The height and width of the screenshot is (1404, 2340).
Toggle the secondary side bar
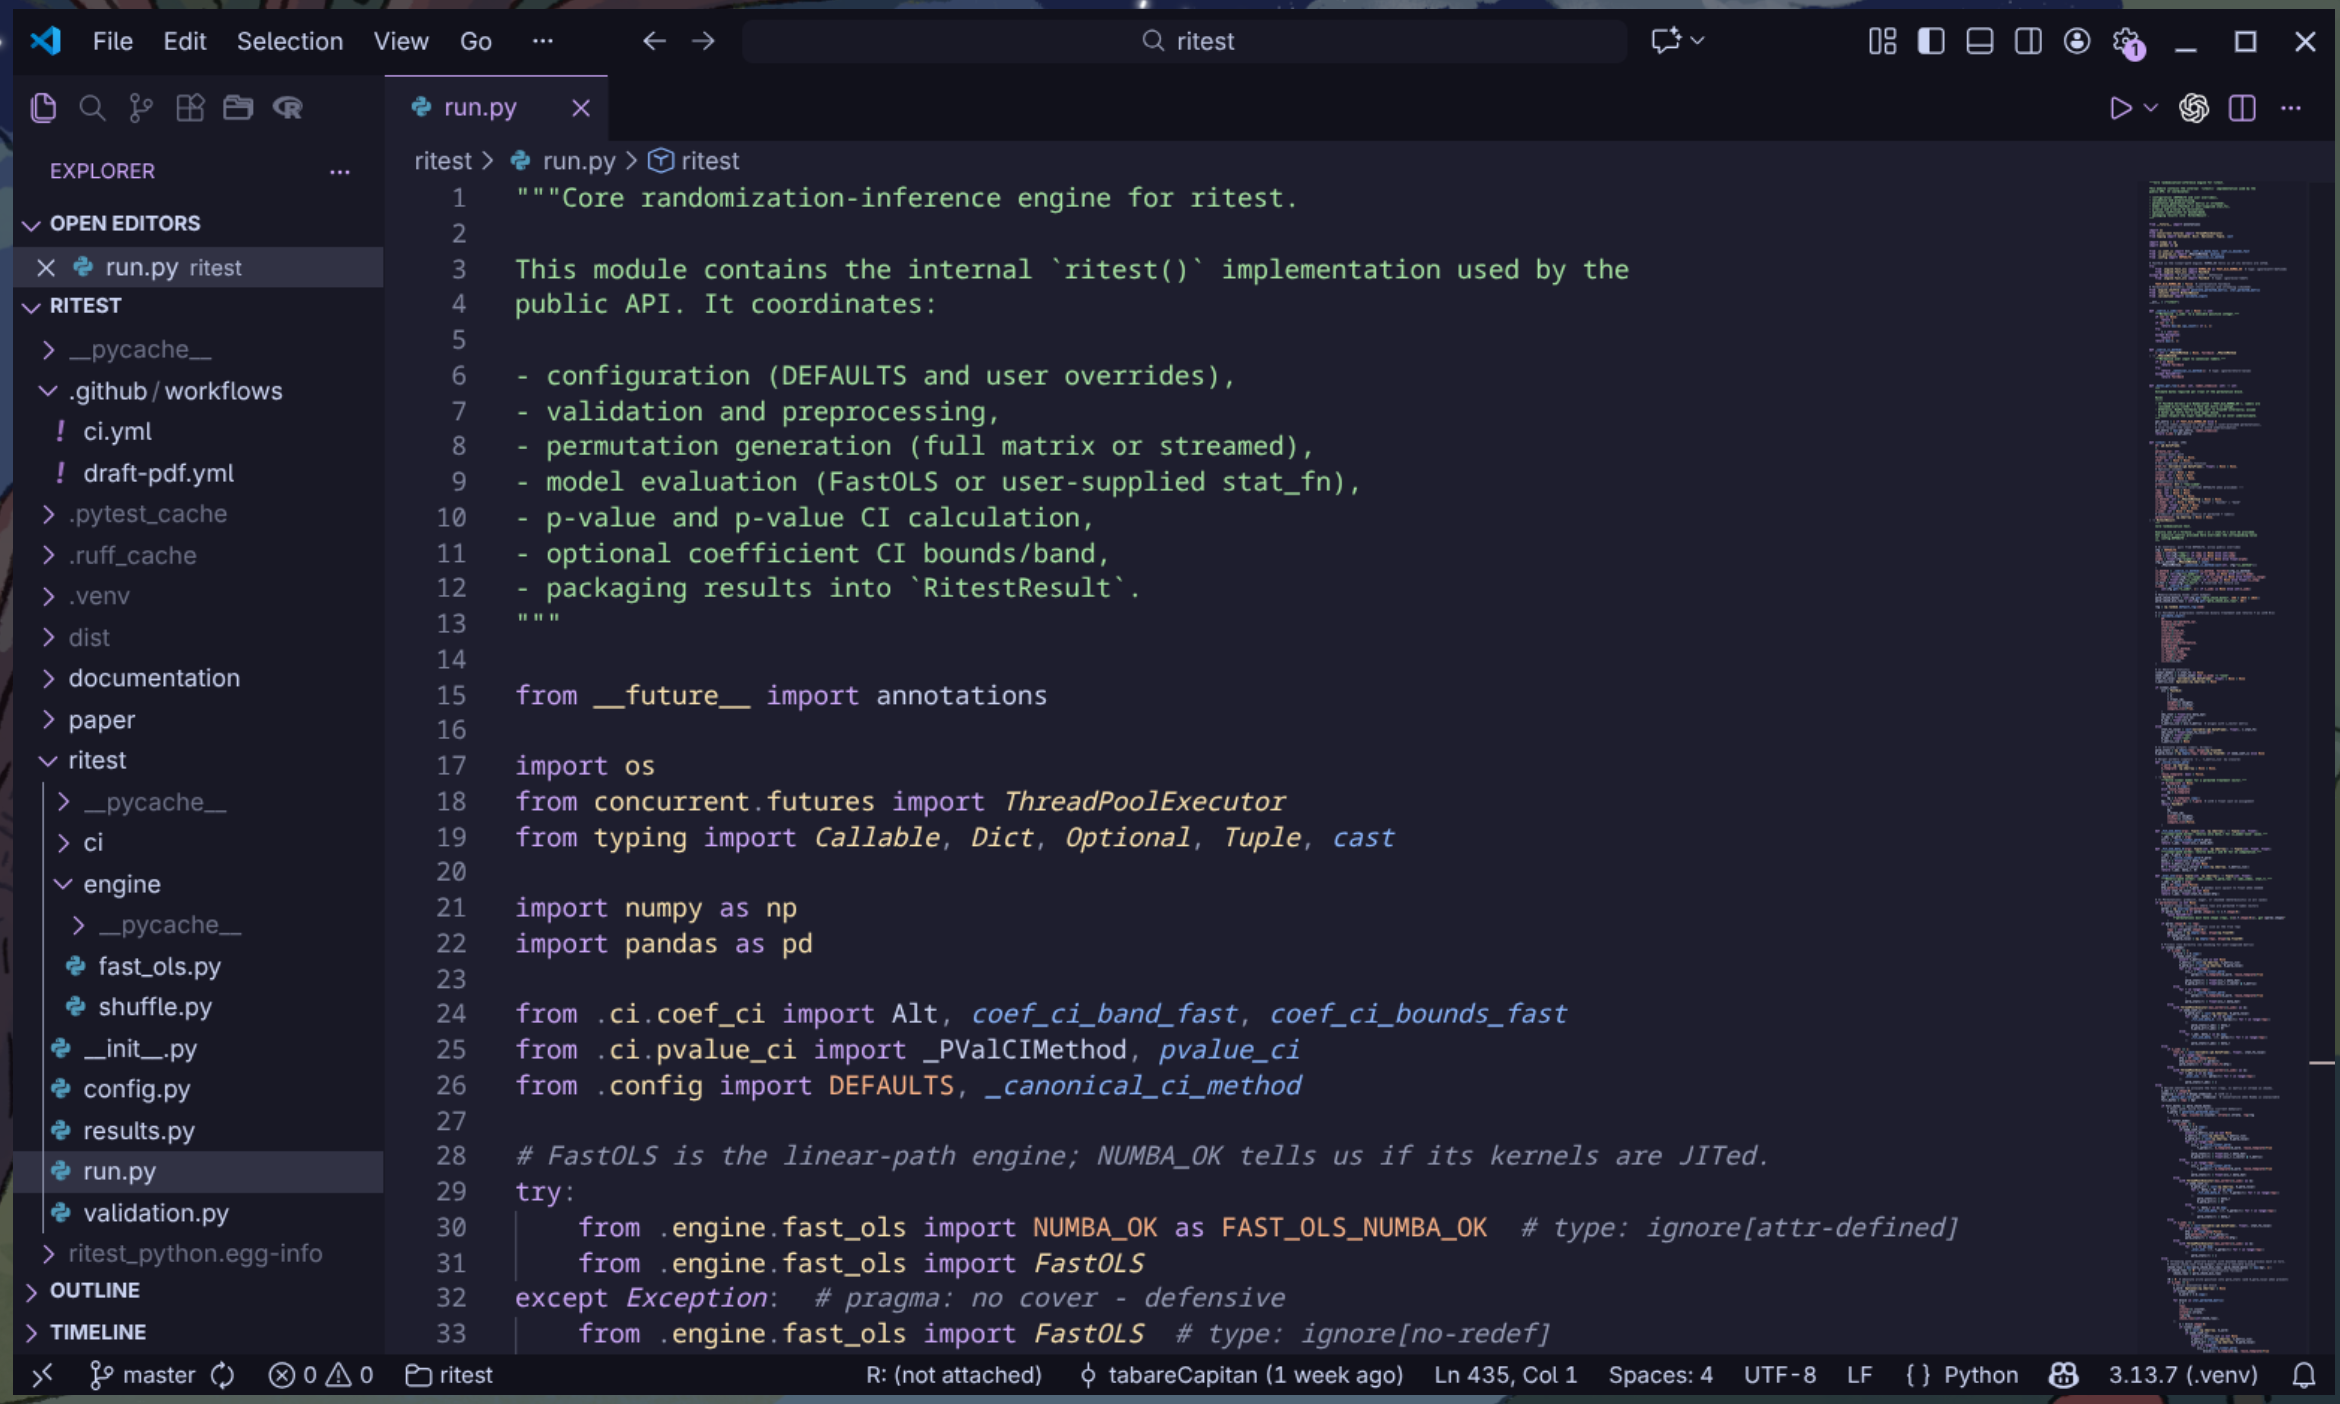pos(2027,41)
